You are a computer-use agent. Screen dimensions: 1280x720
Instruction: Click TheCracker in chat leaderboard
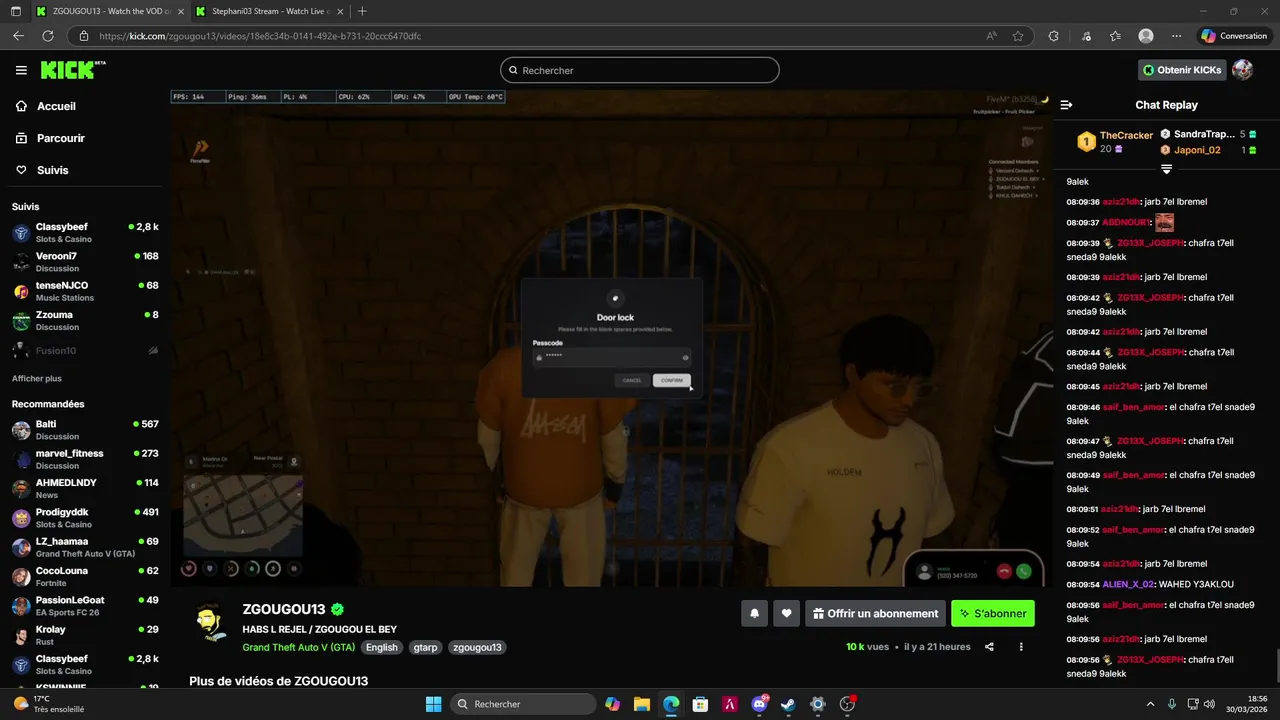point(1126,135)
